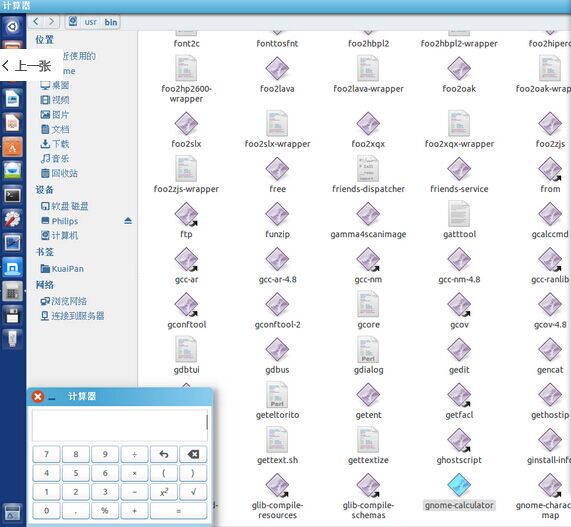This screenshot has width=571, height=527.
Task: Open the Documents (文档) sidebar folder
Action: (x=55, y=129)
